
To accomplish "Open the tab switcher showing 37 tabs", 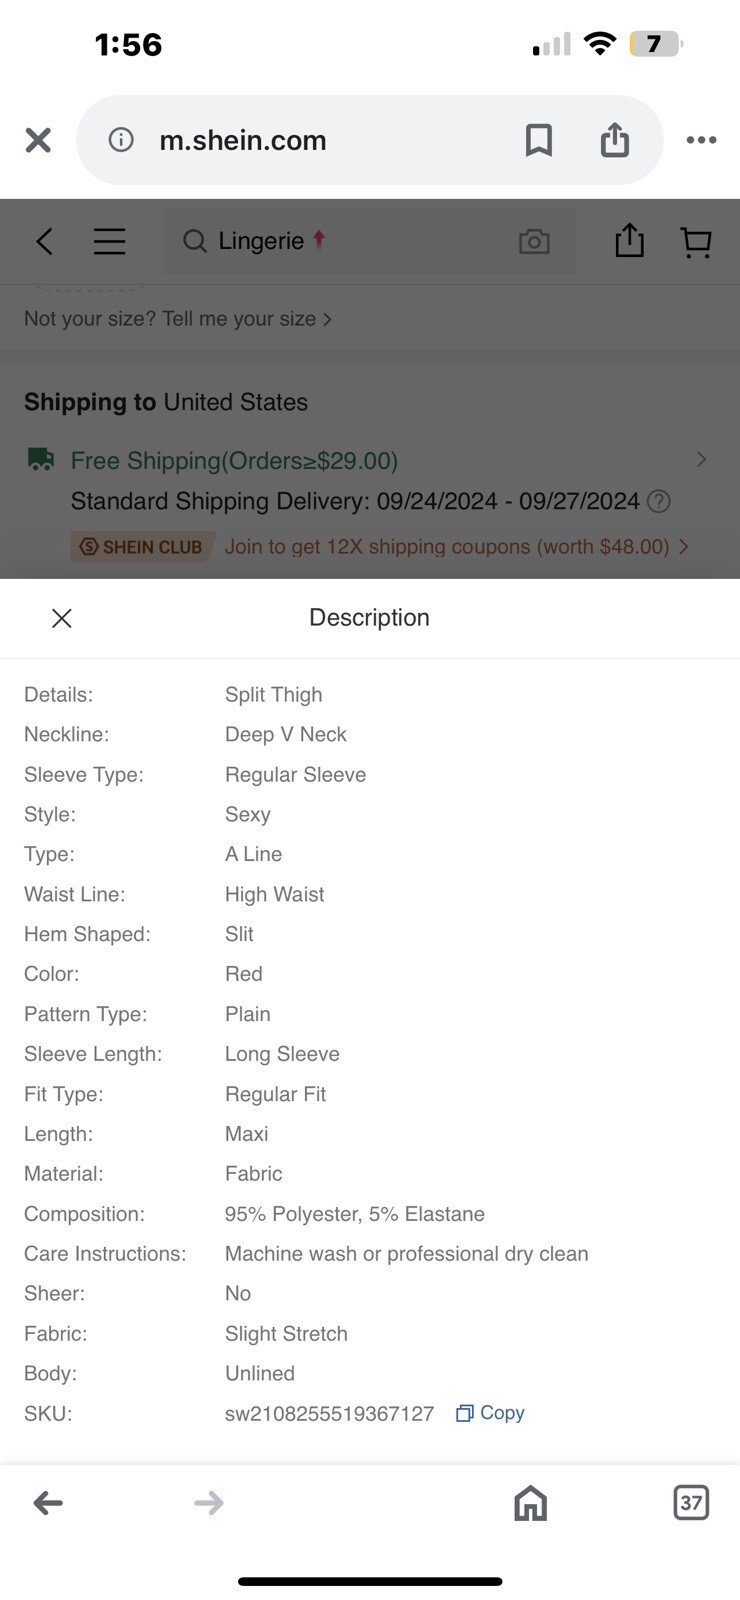I will tap(691, 1502).
